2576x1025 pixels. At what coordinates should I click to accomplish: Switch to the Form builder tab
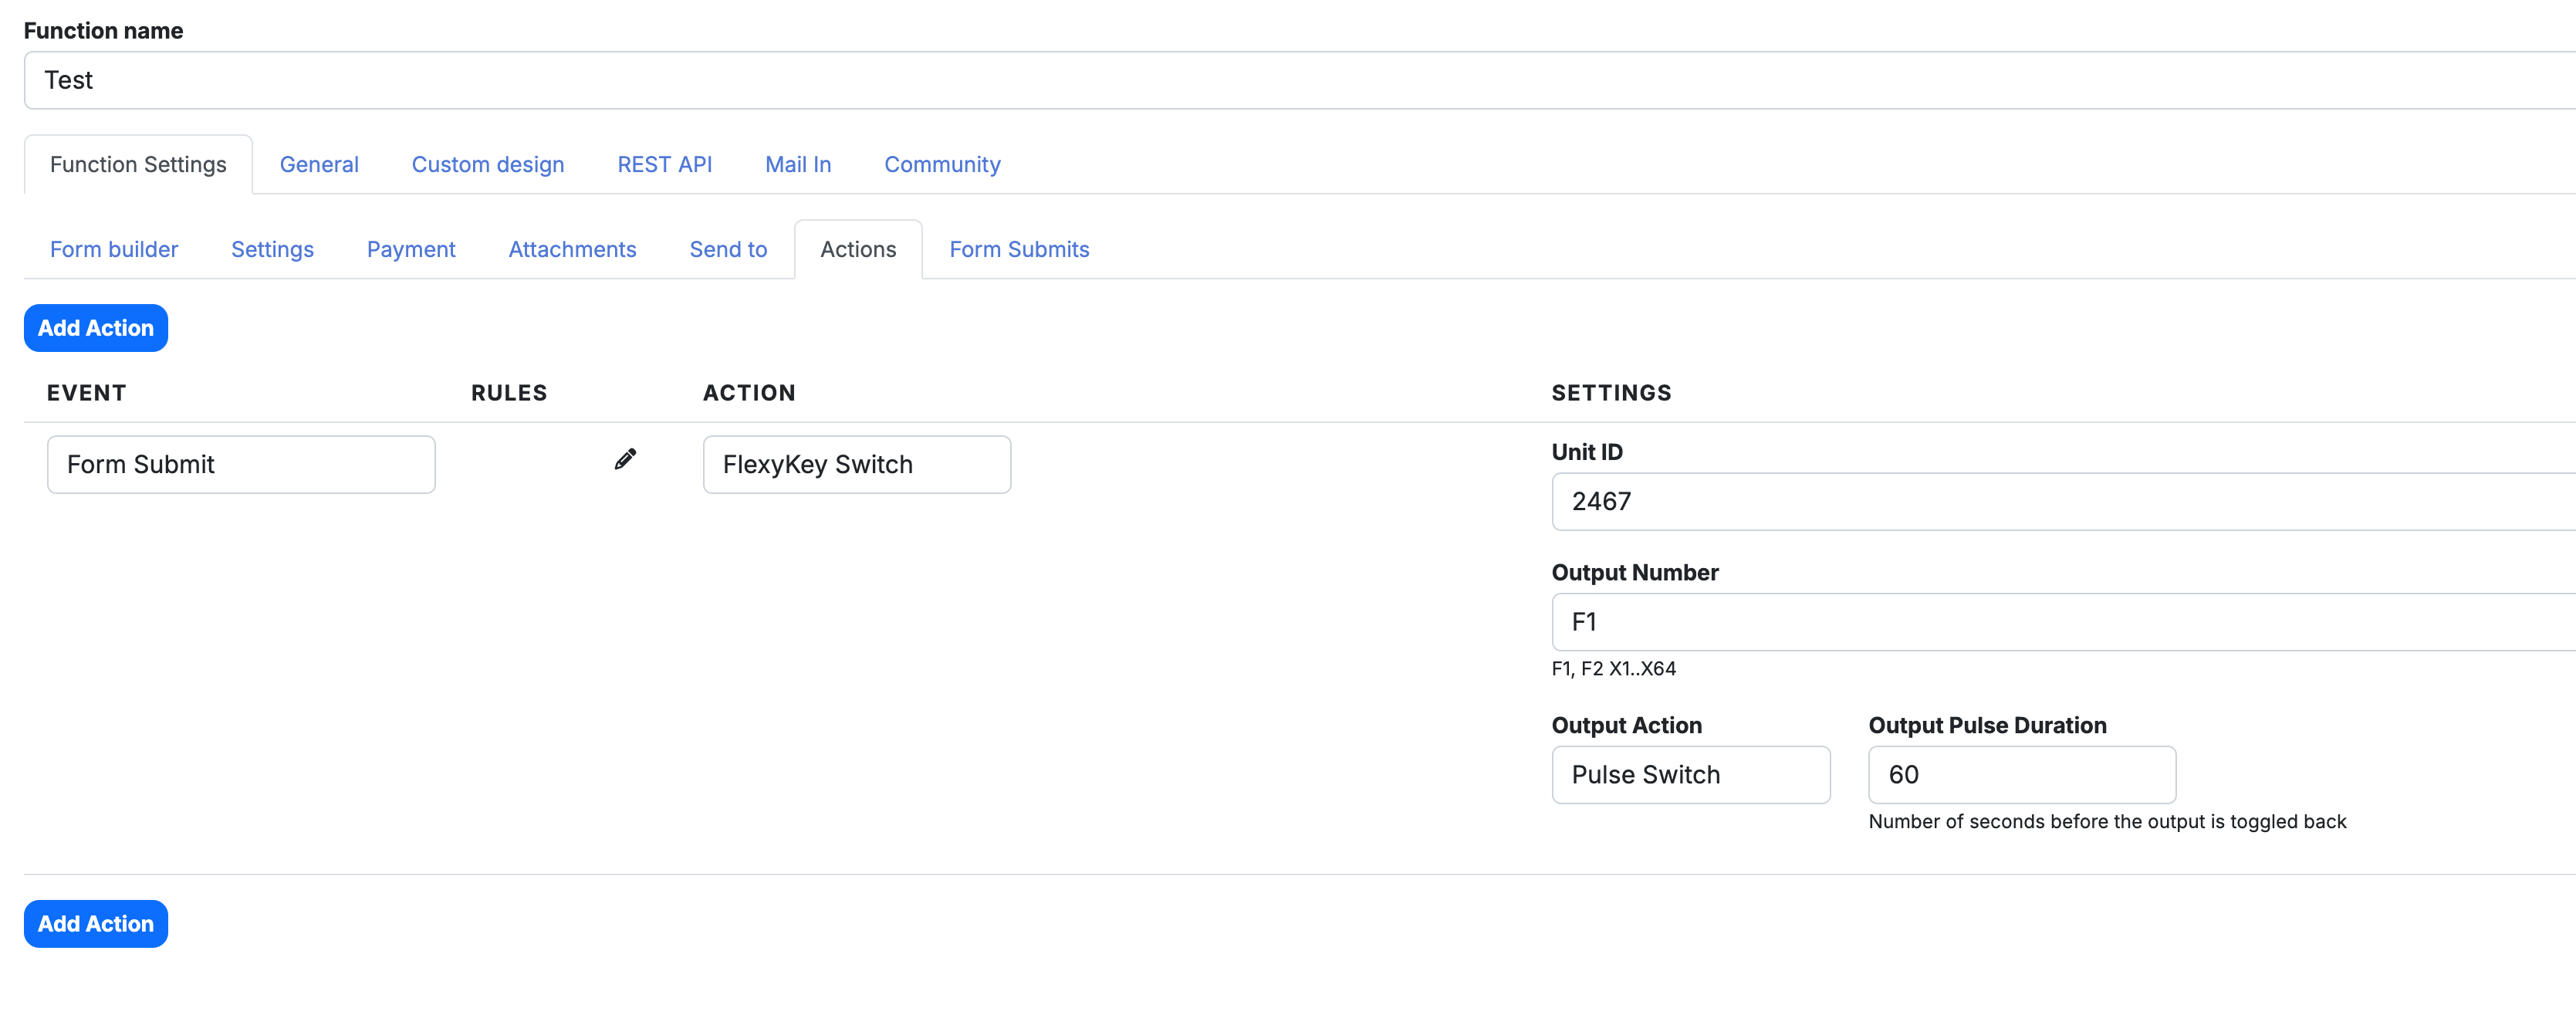(114, 249)
